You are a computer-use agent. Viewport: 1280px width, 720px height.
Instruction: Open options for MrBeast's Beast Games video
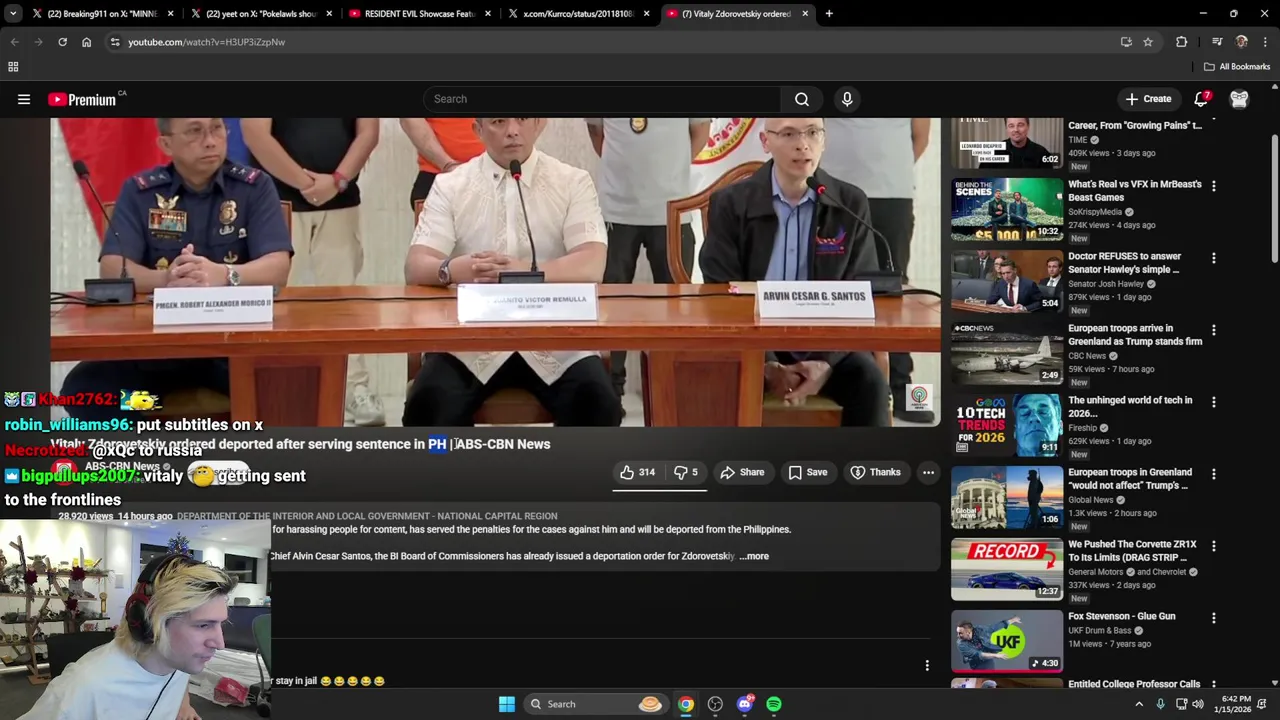coord(1213,186)
